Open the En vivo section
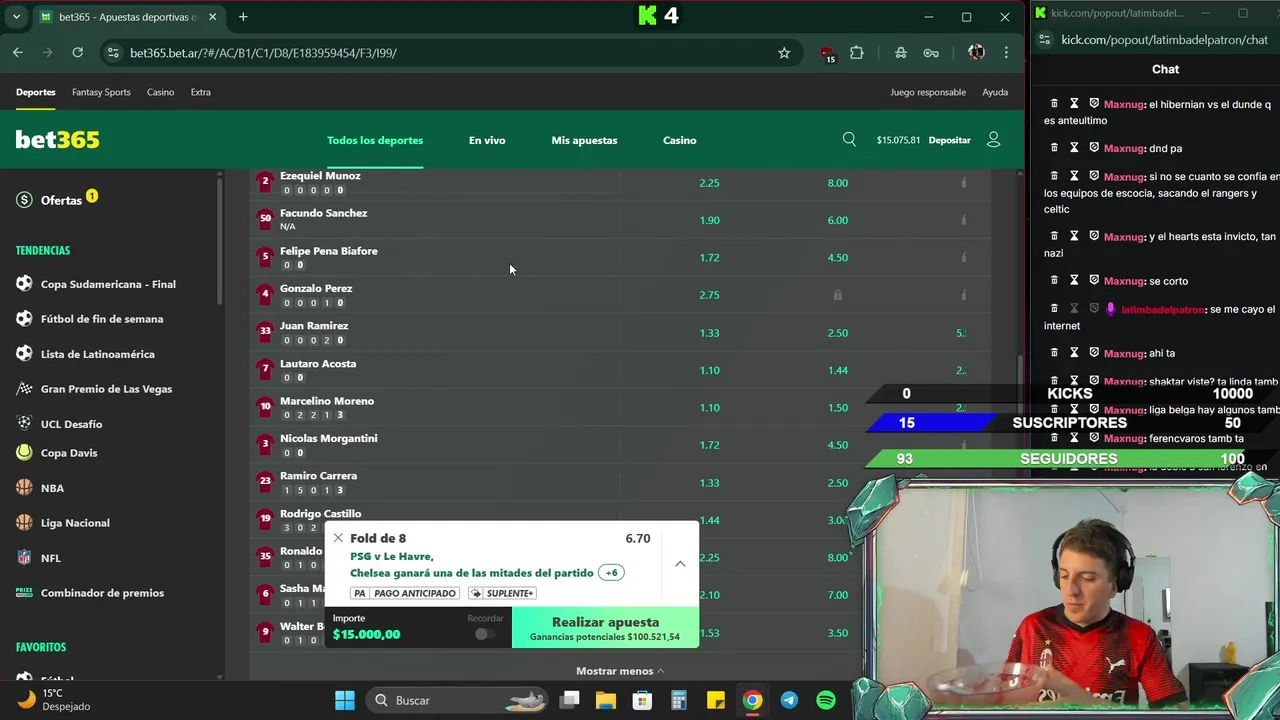Image resolution: width=1280 pixels, height=720 pixels. tap(487, 140)
